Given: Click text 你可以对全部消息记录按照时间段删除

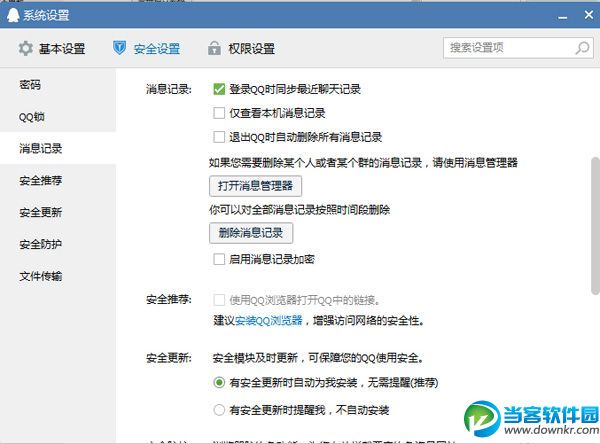Looking at the screenshot, I should (300, 210).
